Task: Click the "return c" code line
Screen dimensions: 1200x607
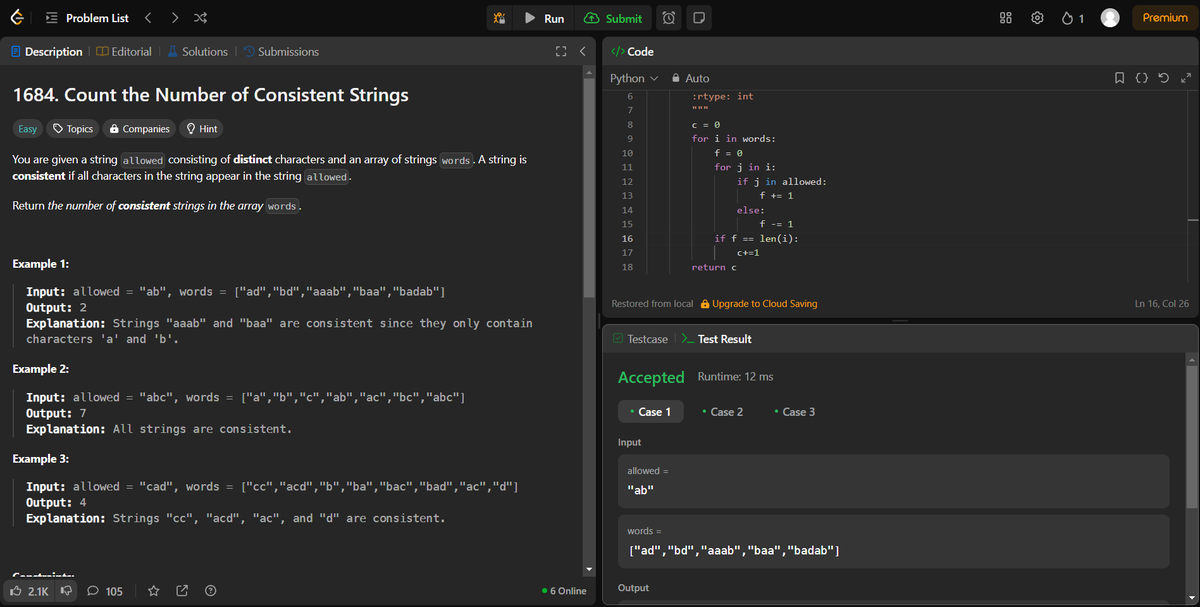Action: tap(714, 268)
